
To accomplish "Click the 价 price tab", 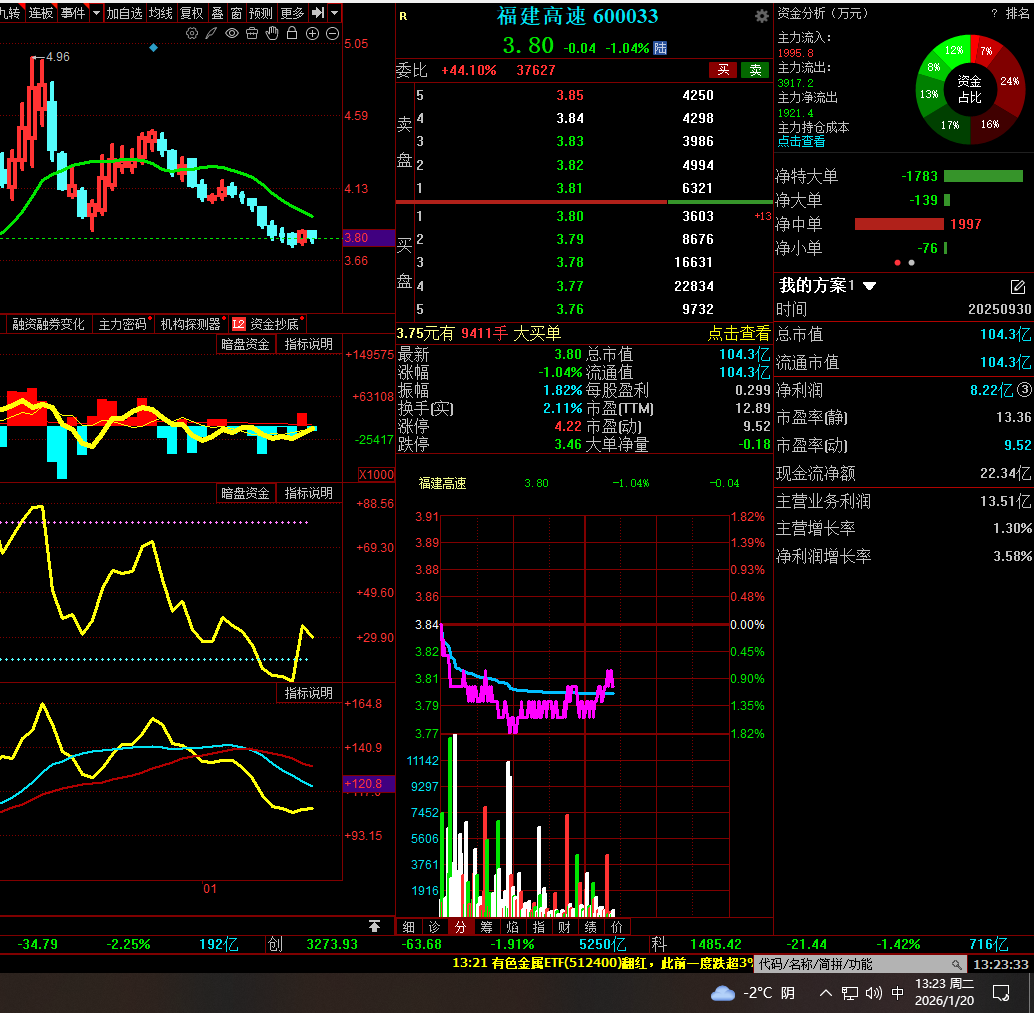I will pos(617,927).
